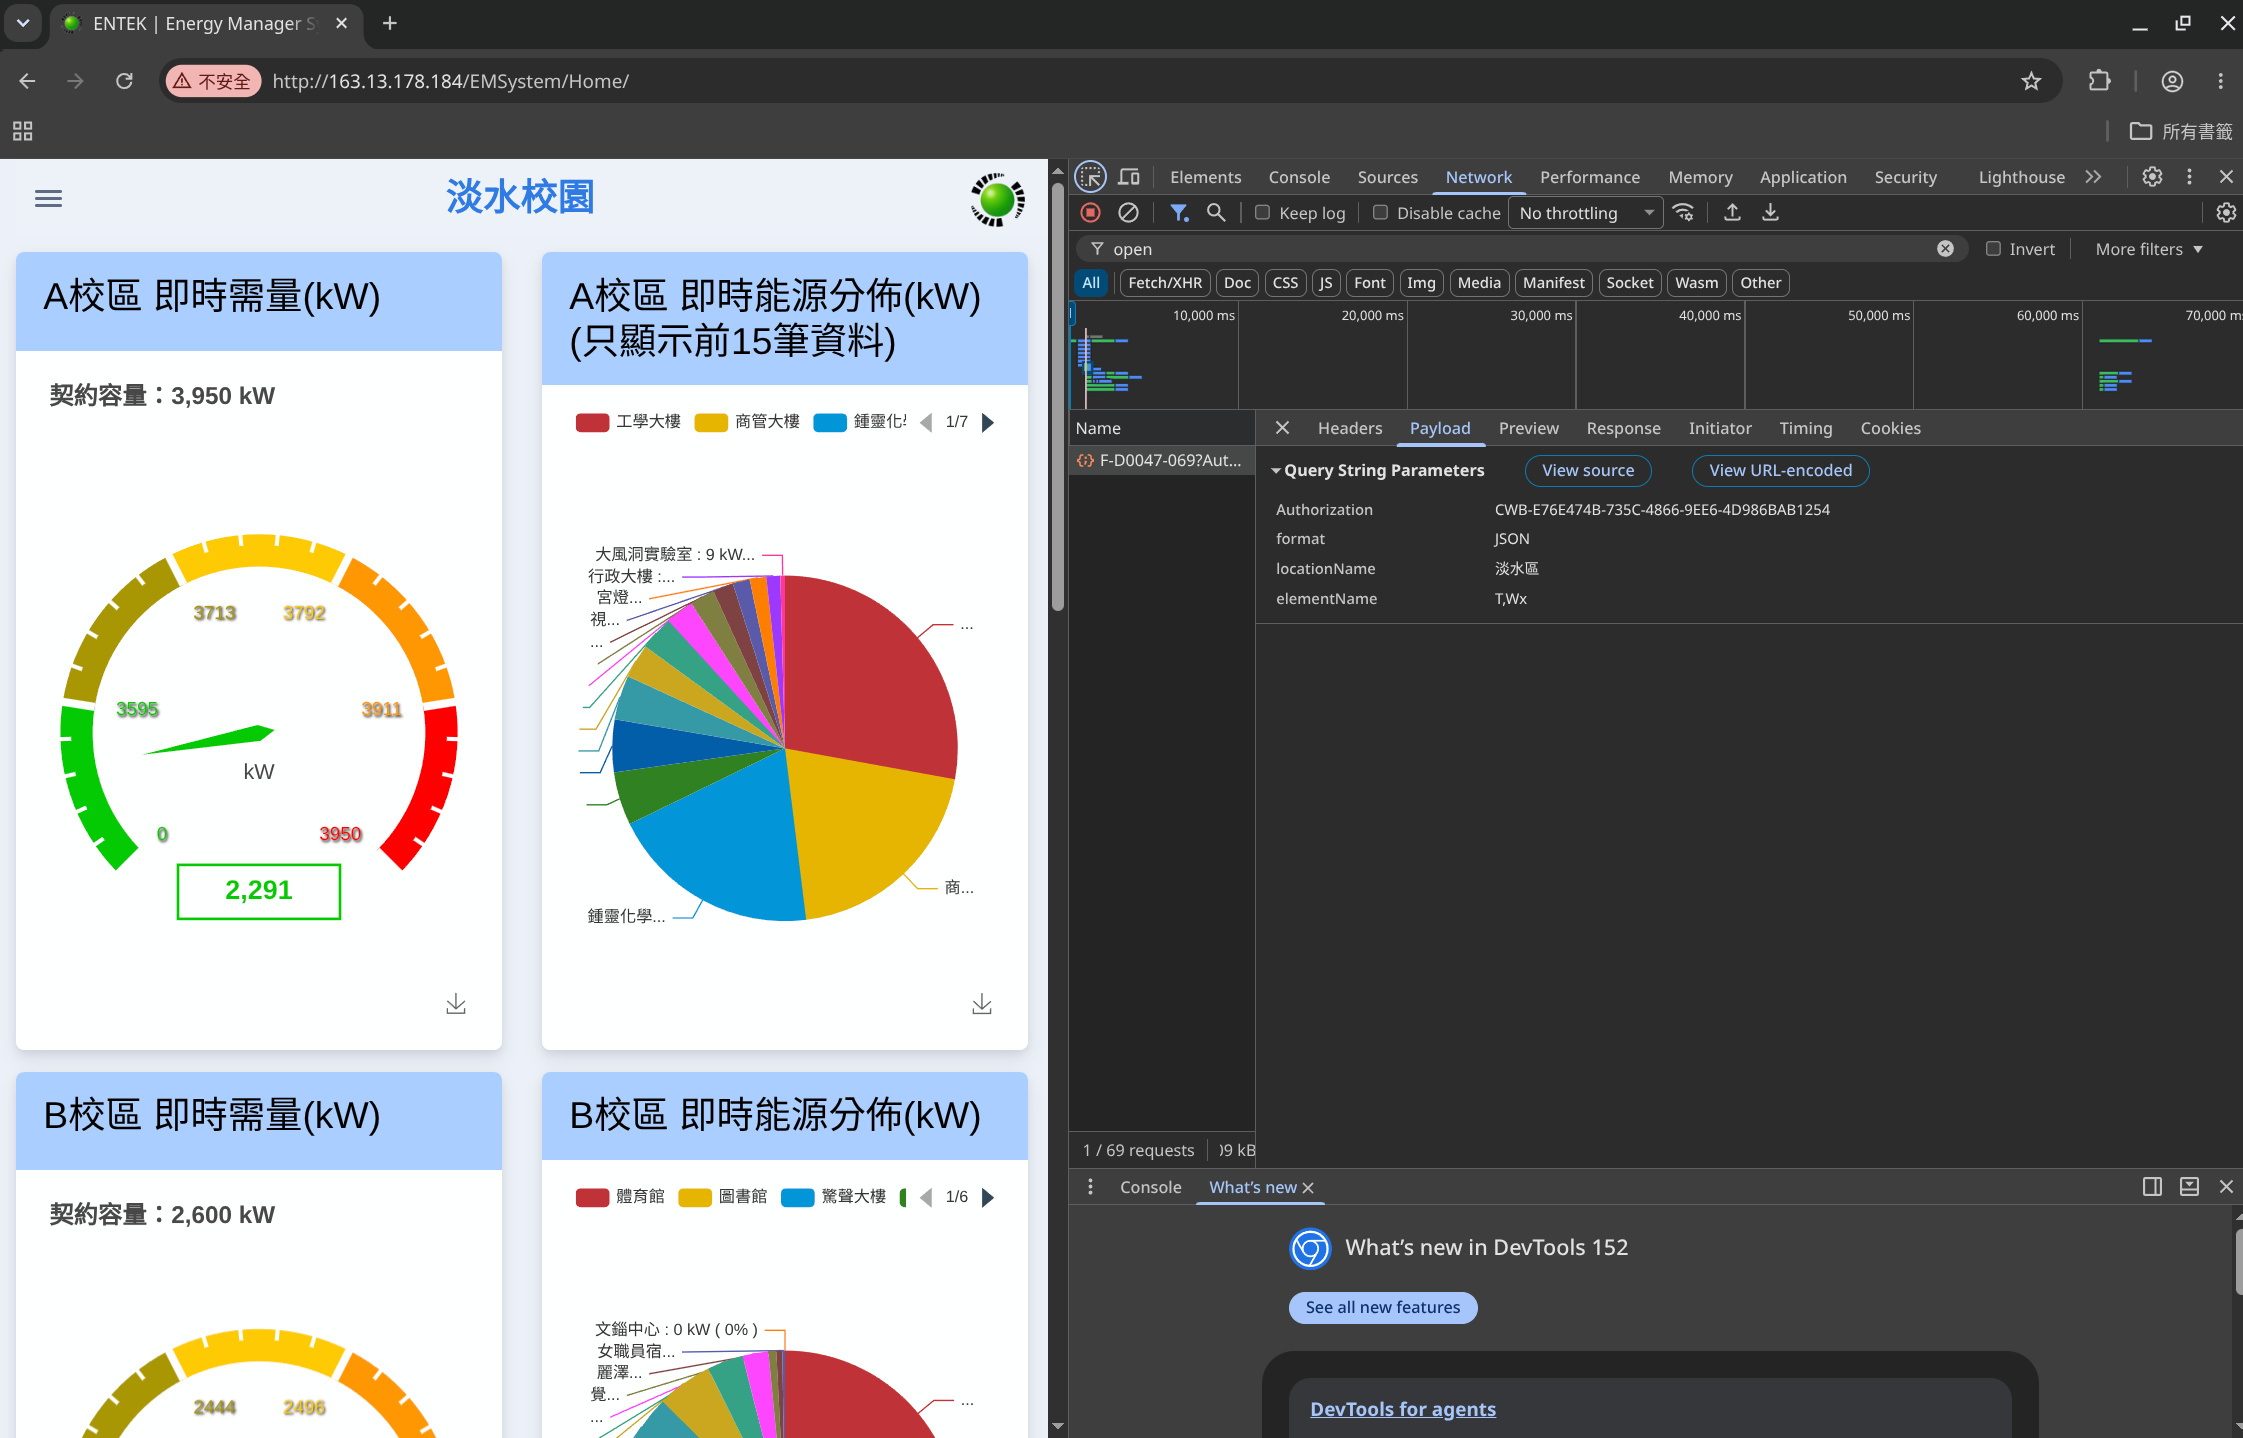Open DevTools settings gear
The width and height of the screenshot is (2243, 1438).
pyautogui.click(x=2152, y=177)
